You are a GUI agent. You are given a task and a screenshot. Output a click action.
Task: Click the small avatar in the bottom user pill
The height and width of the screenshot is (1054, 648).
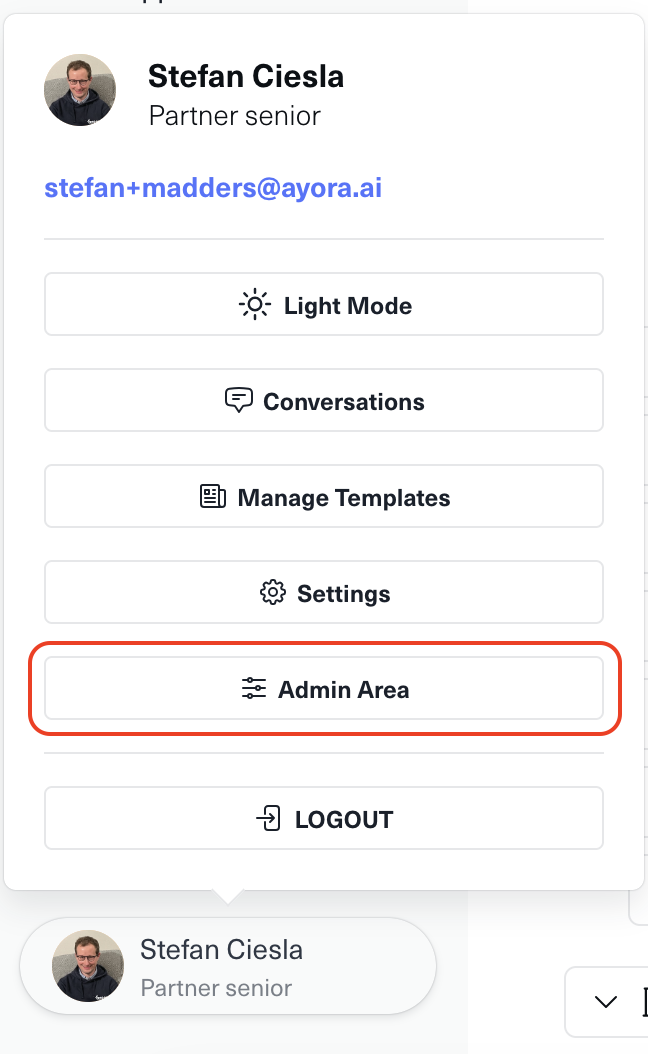(x=88, y=966)
